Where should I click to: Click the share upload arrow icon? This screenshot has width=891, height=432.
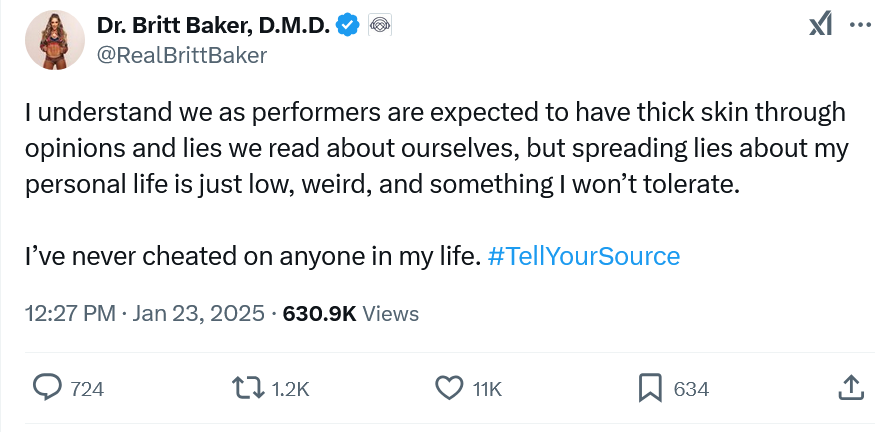851,389
